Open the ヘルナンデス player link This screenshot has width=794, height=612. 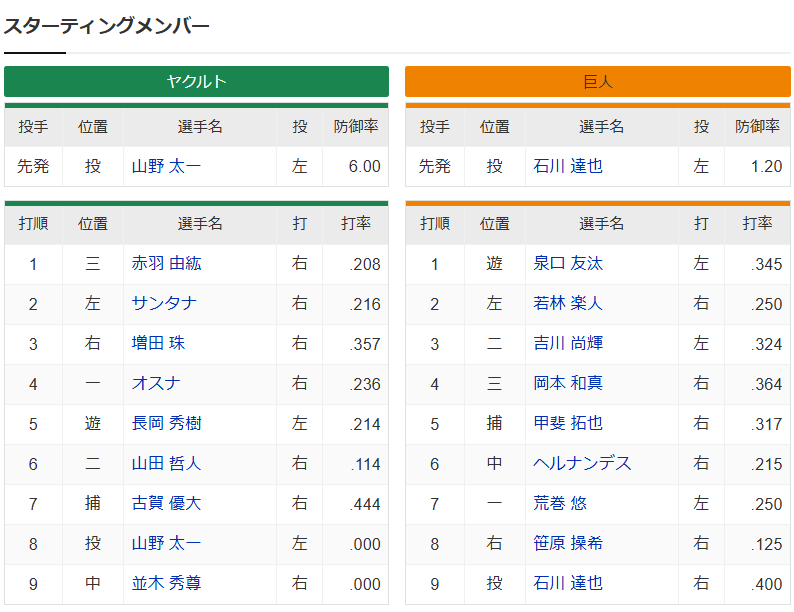click(582, 464)
